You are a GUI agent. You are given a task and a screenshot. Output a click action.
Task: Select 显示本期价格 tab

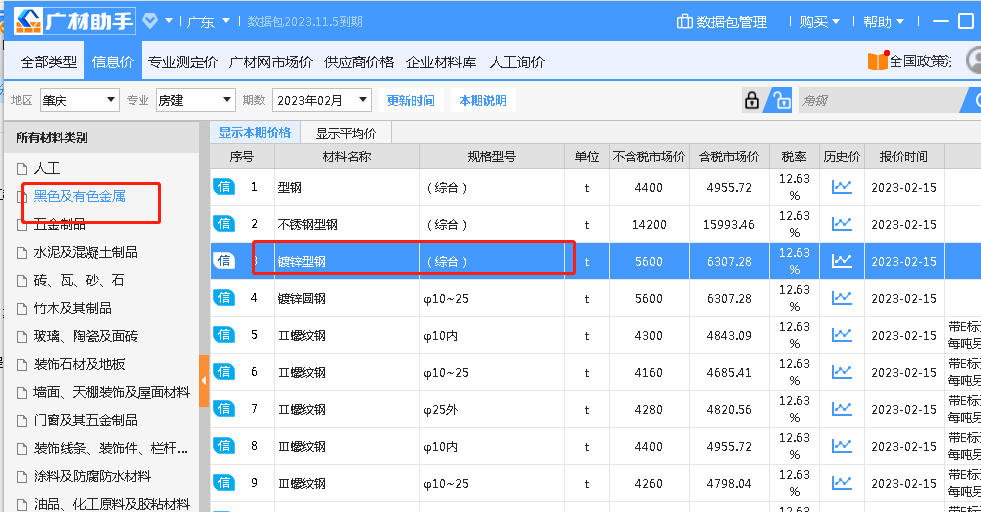coord(255,133)
